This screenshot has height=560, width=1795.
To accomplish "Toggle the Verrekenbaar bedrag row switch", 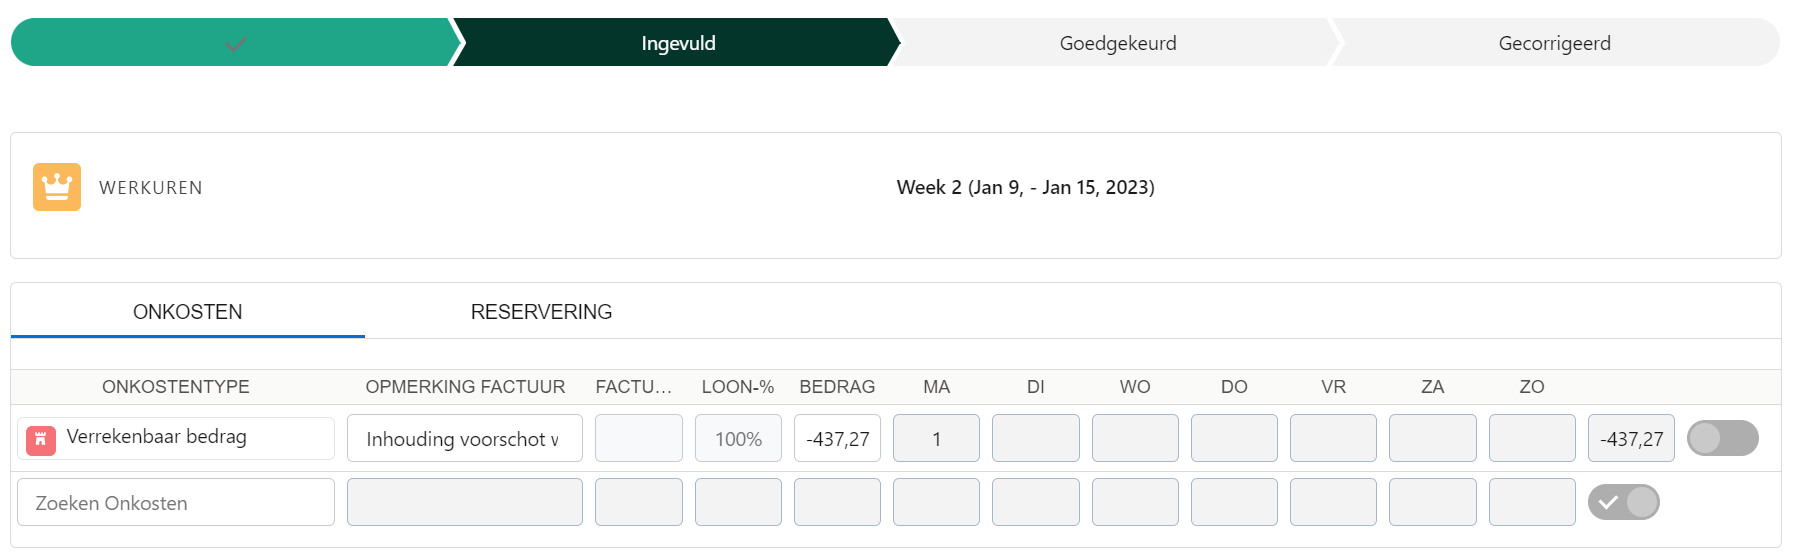I will (1722, 438).
